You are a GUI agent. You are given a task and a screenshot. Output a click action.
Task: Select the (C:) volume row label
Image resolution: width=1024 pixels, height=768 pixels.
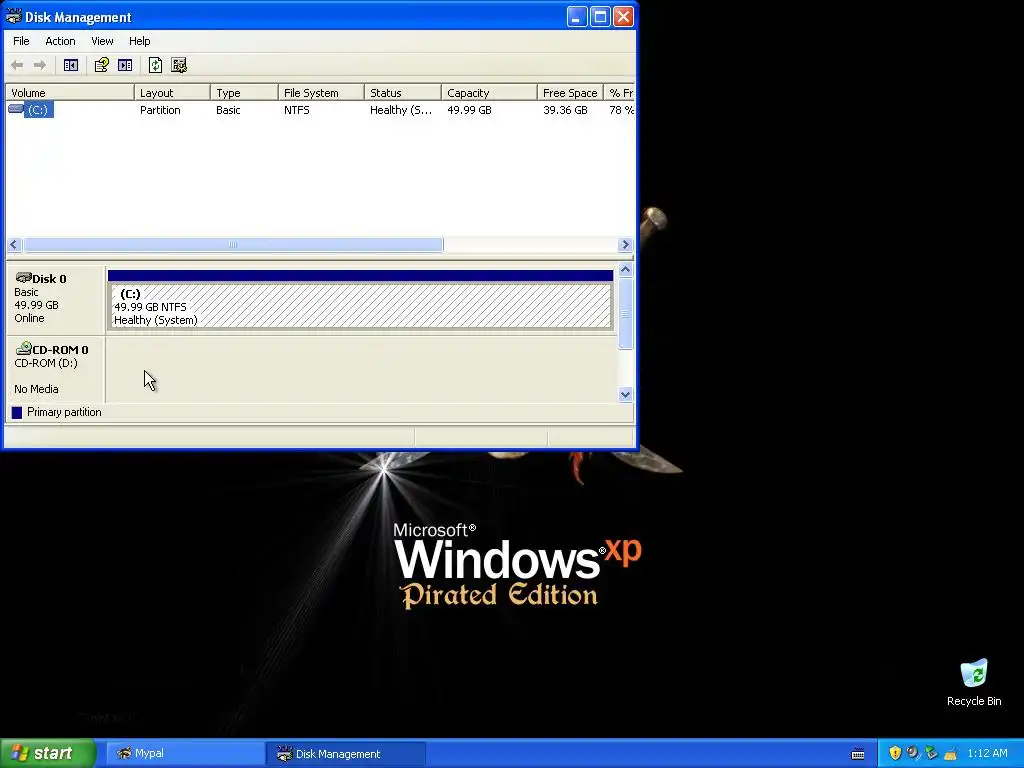click(x=38, y=110)
